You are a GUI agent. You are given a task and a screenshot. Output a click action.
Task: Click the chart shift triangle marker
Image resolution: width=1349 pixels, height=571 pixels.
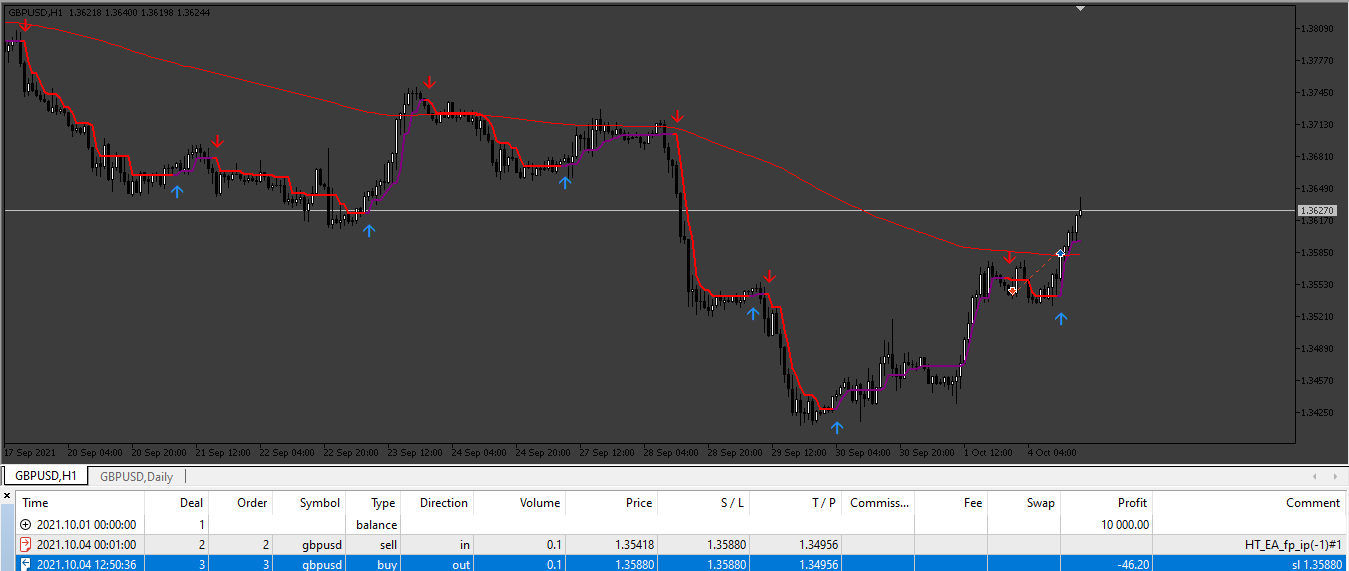tap(1080, 8)
